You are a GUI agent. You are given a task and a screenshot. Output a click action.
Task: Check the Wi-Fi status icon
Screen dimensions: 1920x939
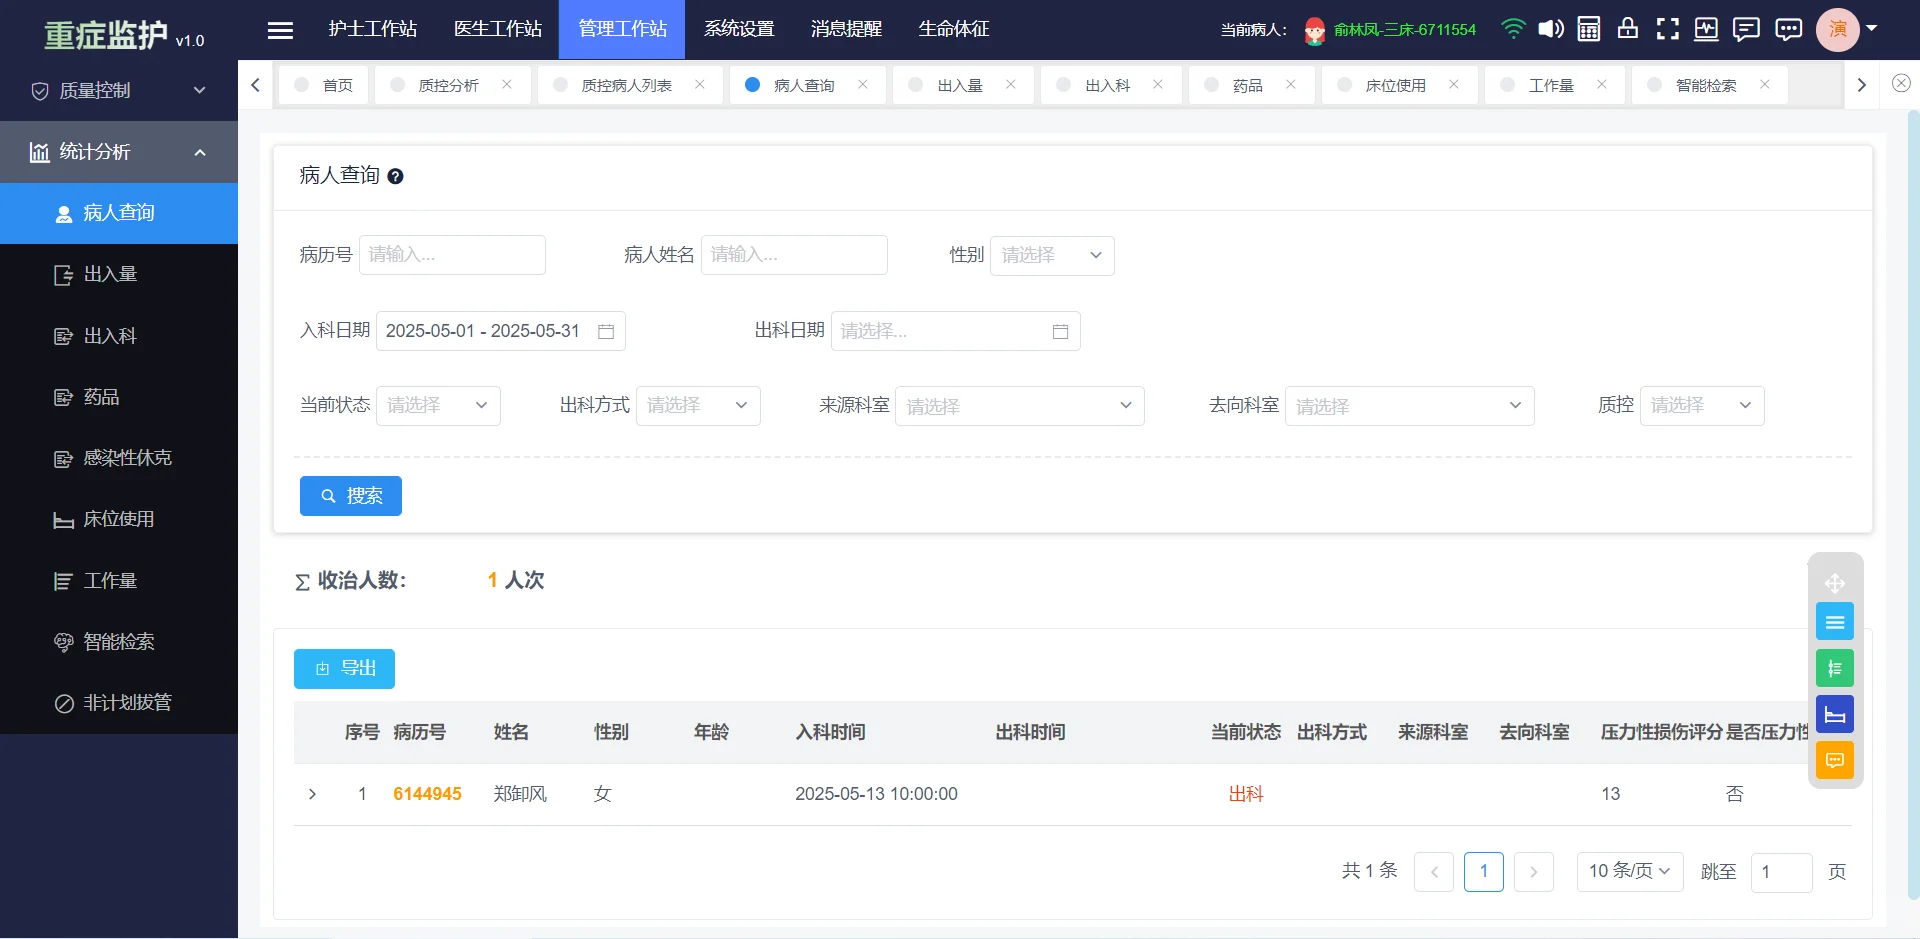(x=1513, y=29)
